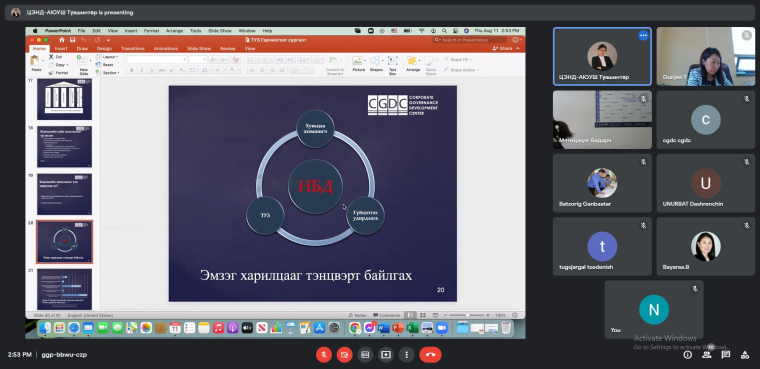Open meeting details info icon
Image resolution: width=760 pixels, height=369 pixels.
click(x=687, y=355)
